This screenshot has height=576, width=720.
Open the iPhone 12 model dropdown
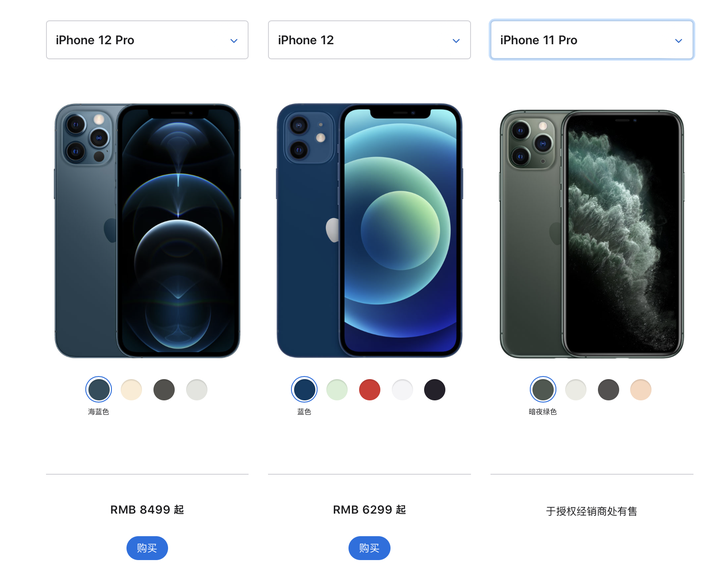369,40
